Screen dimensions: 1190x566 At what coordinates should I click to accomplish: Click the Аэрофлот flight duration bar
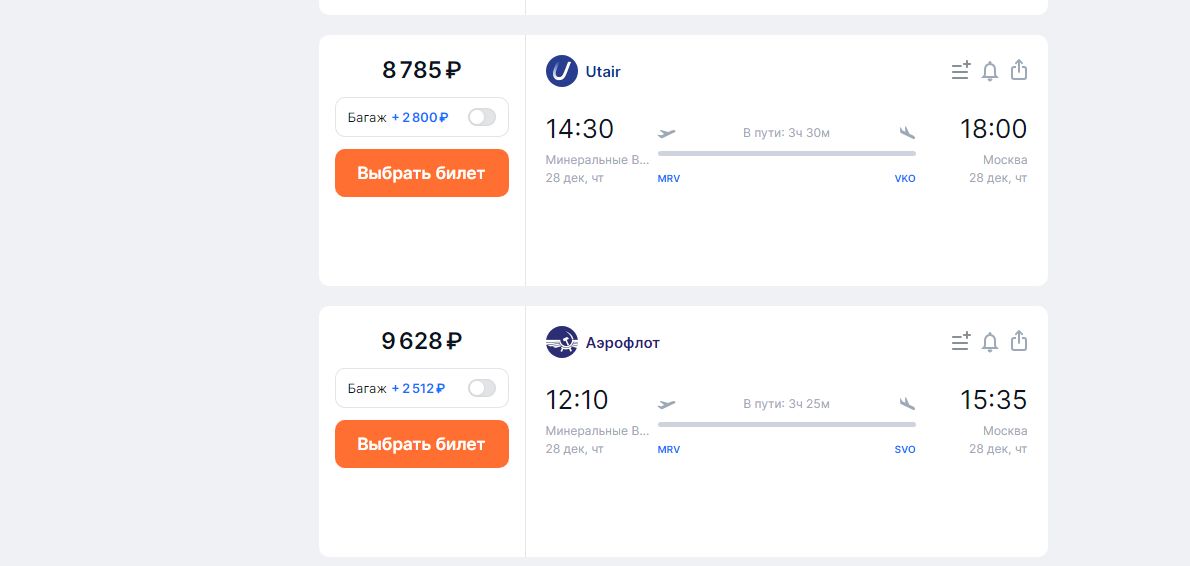(x=786, y=424)
